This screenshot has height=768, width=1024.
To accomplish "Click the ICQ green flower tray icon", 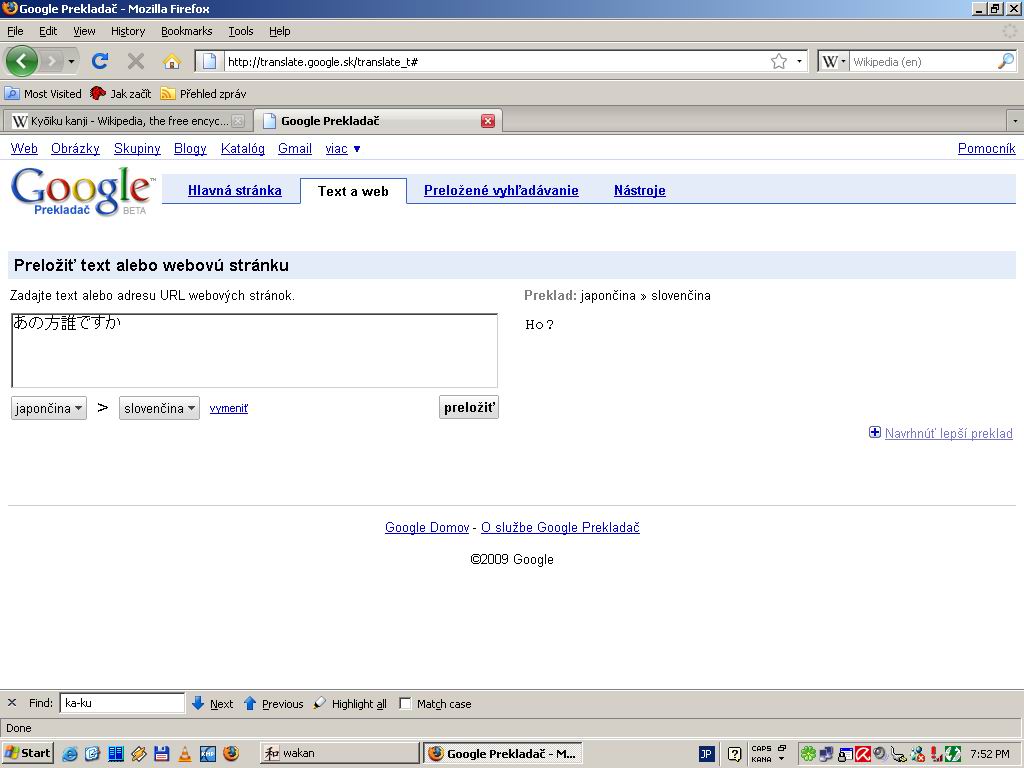I will pyautogui.click(x=808, y=754).
